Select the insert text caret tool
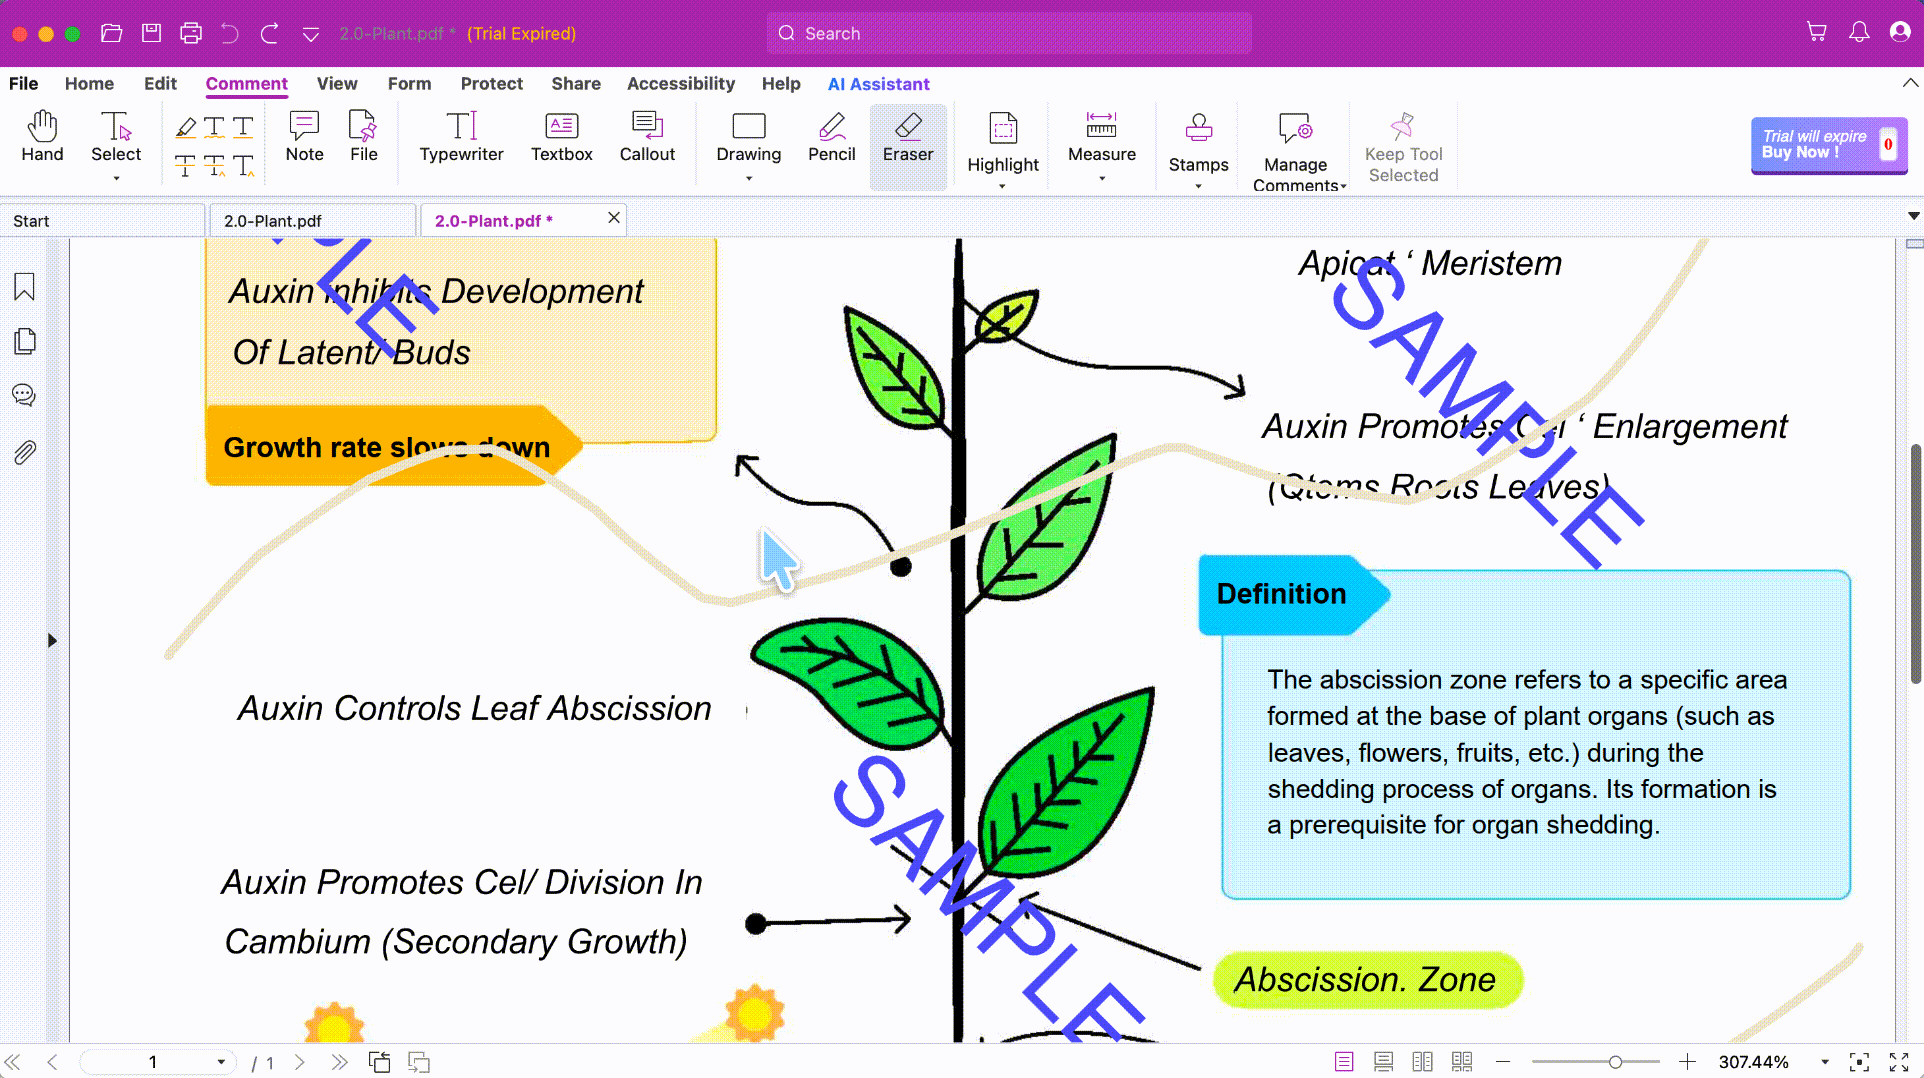 tap(244, 166)
